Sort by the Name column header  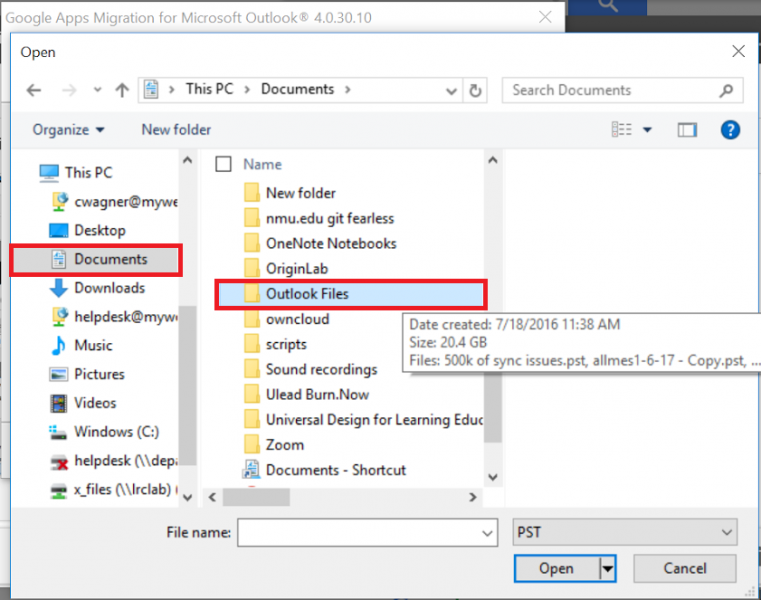point(263,165)
